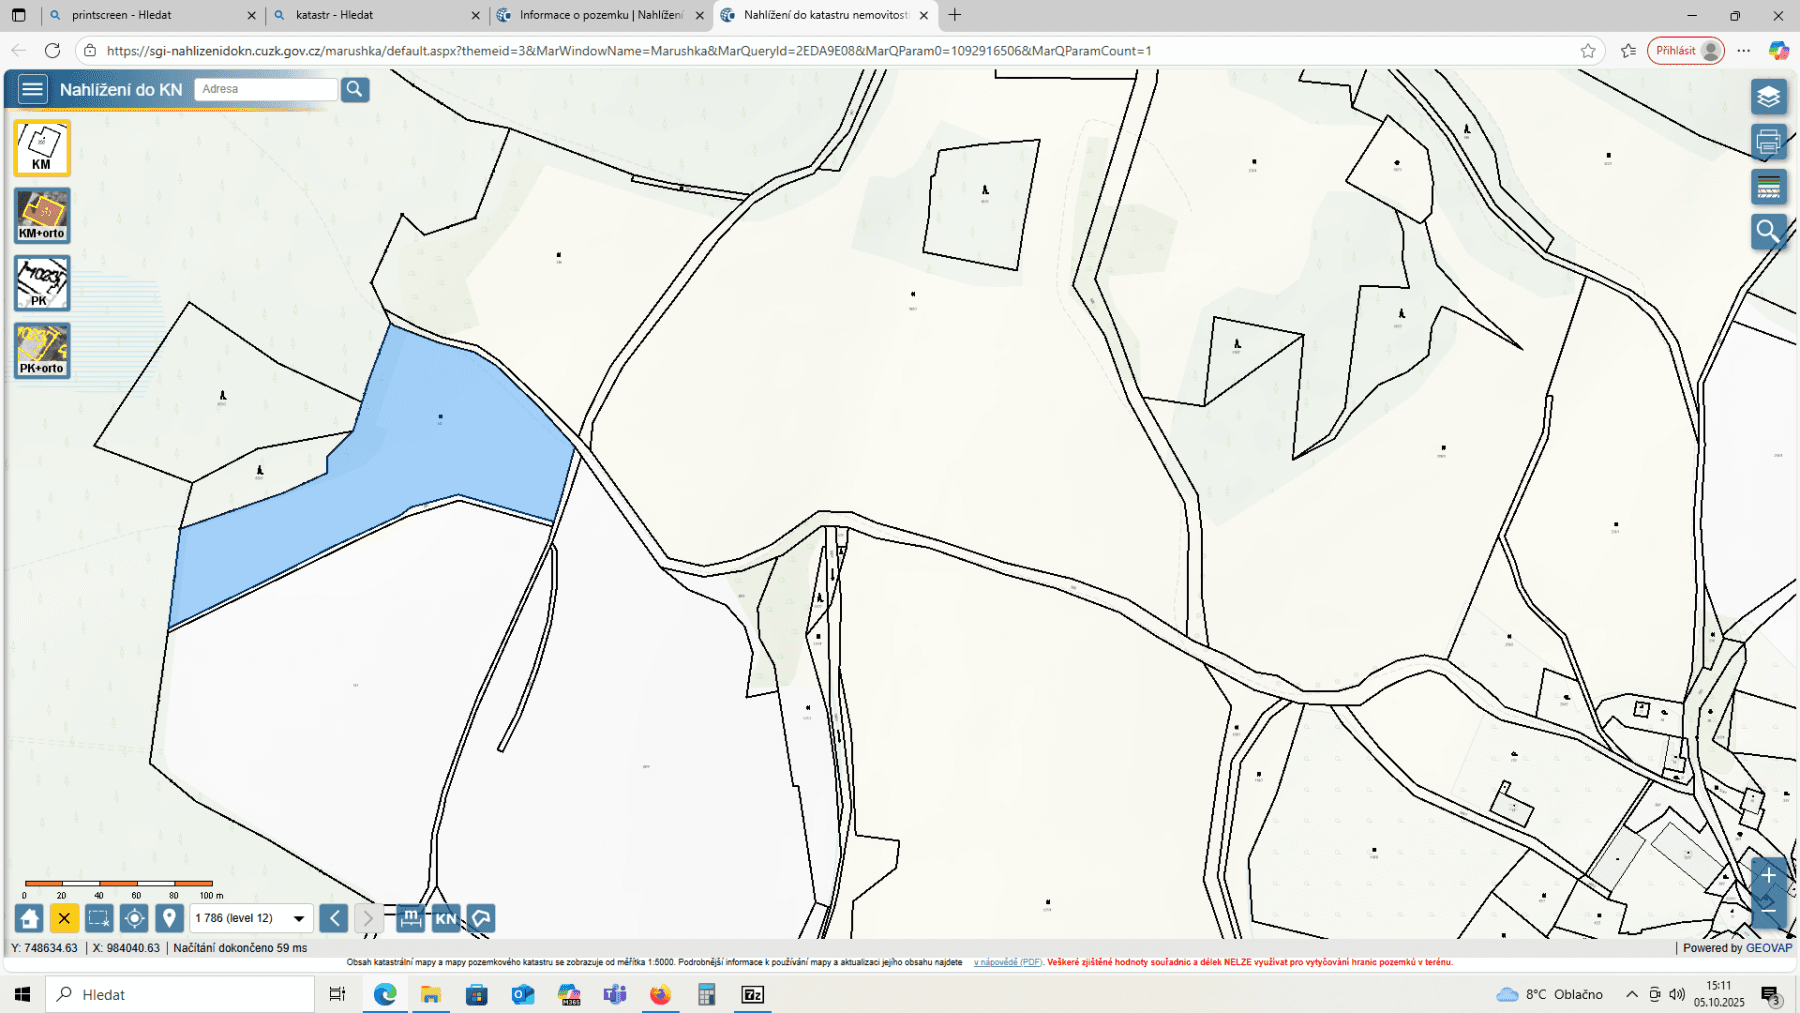Click the Přihlásit sign-in button
This screenshot has width=1800, height=1013.
(x=1685, y=51)
